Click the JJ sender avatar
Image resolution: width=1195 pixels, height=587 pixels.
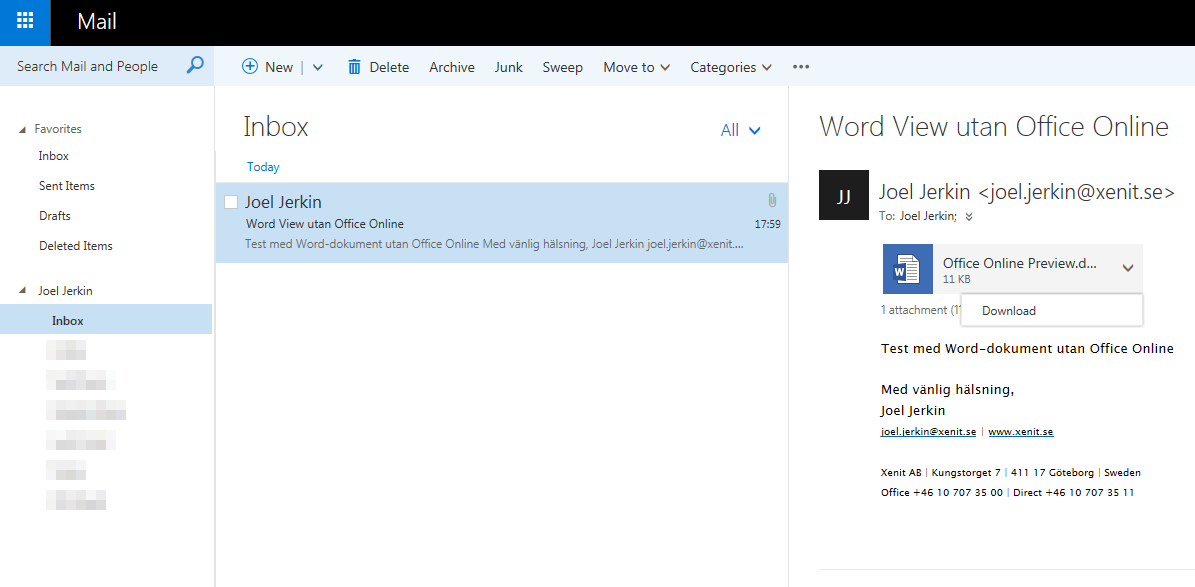pyautogui.click(x=844, y=195)
